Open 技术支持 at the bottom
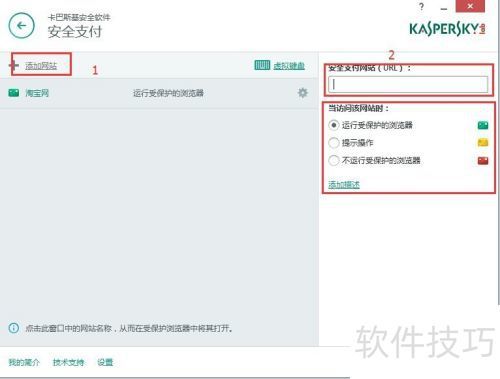 (68, 362)
